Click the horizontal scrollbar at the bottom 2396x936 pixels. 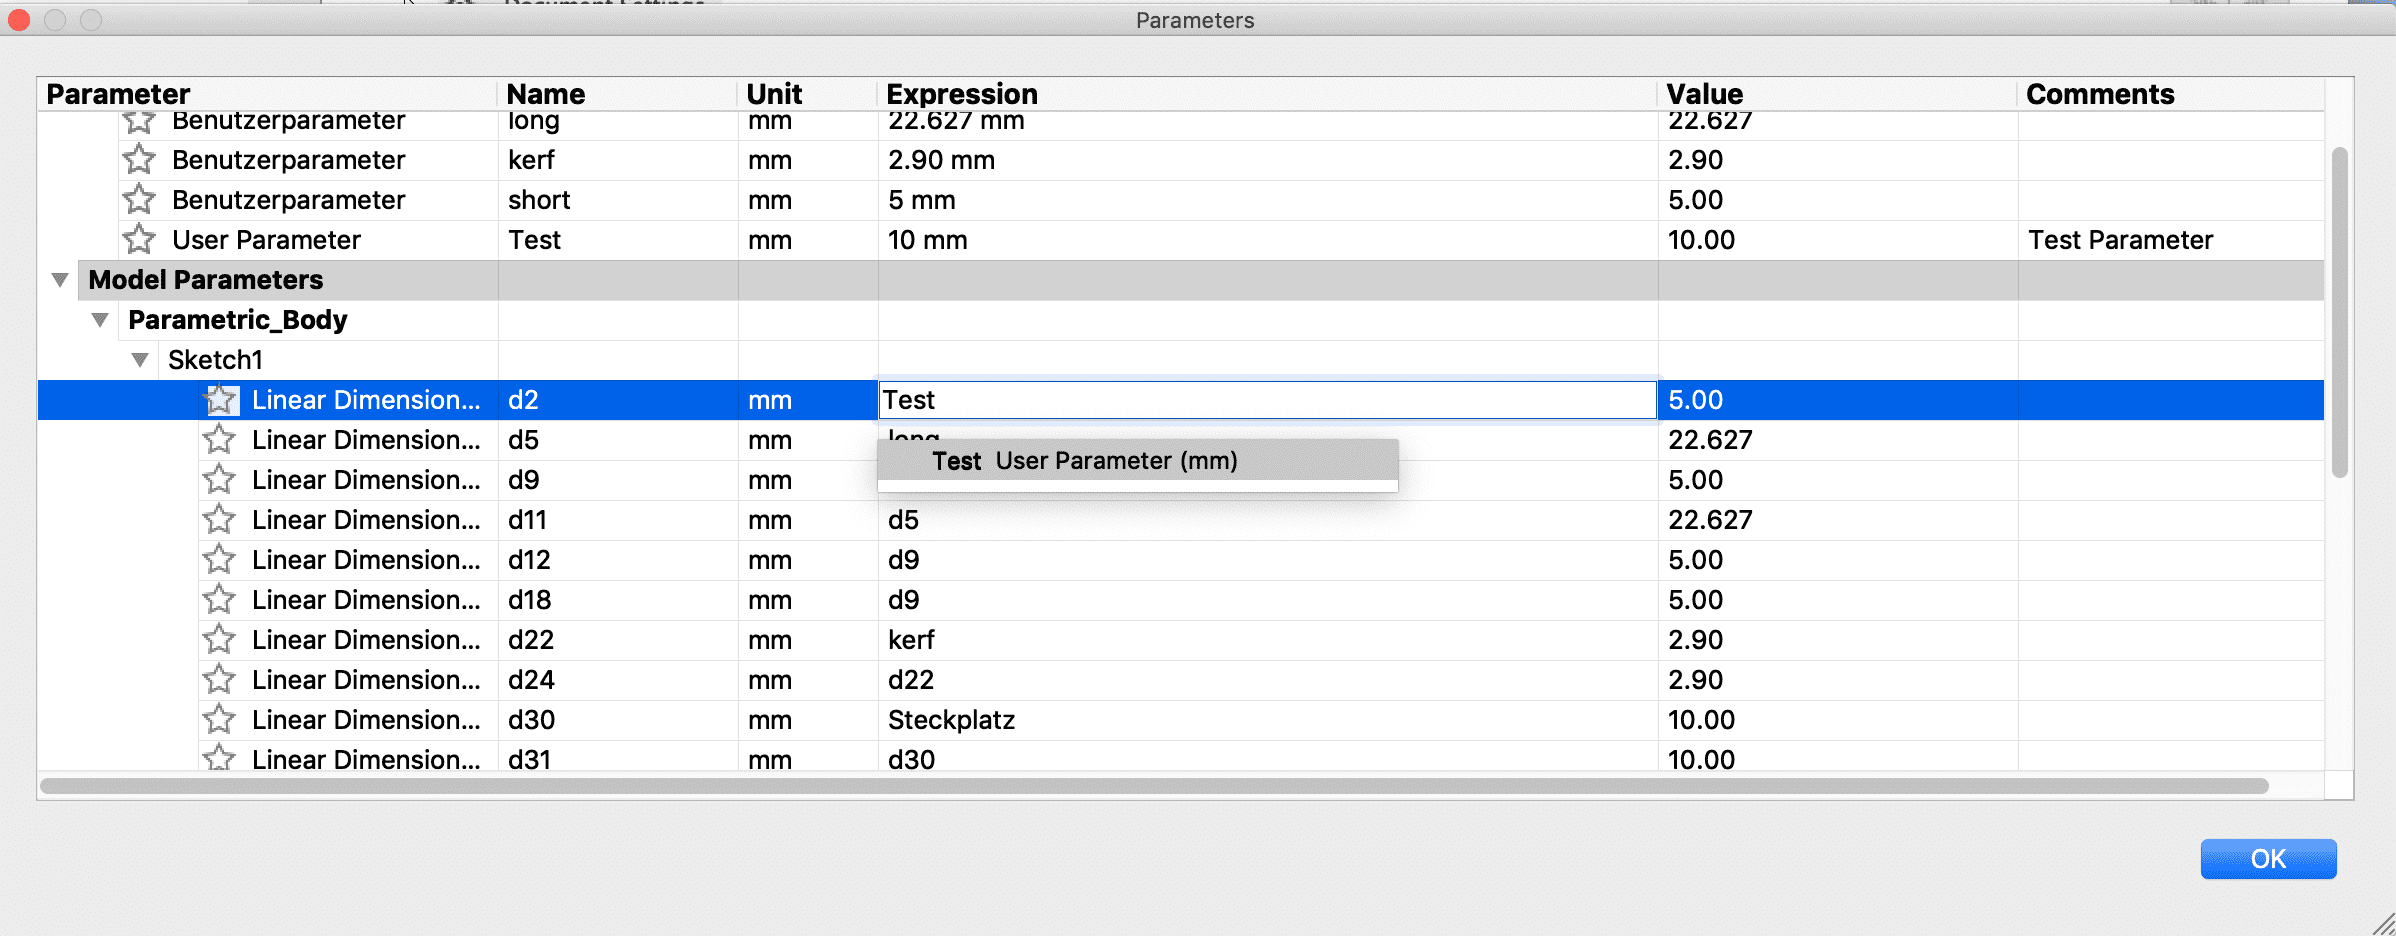(1152, 786)
